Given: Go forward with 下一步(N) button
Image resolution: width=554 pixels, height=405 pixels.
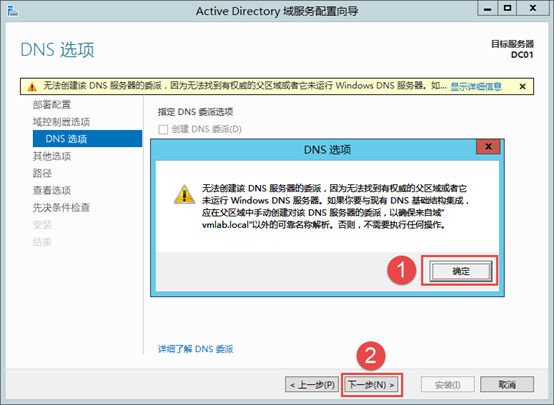Looking at the screenshot, I should (x=371, y=385).
